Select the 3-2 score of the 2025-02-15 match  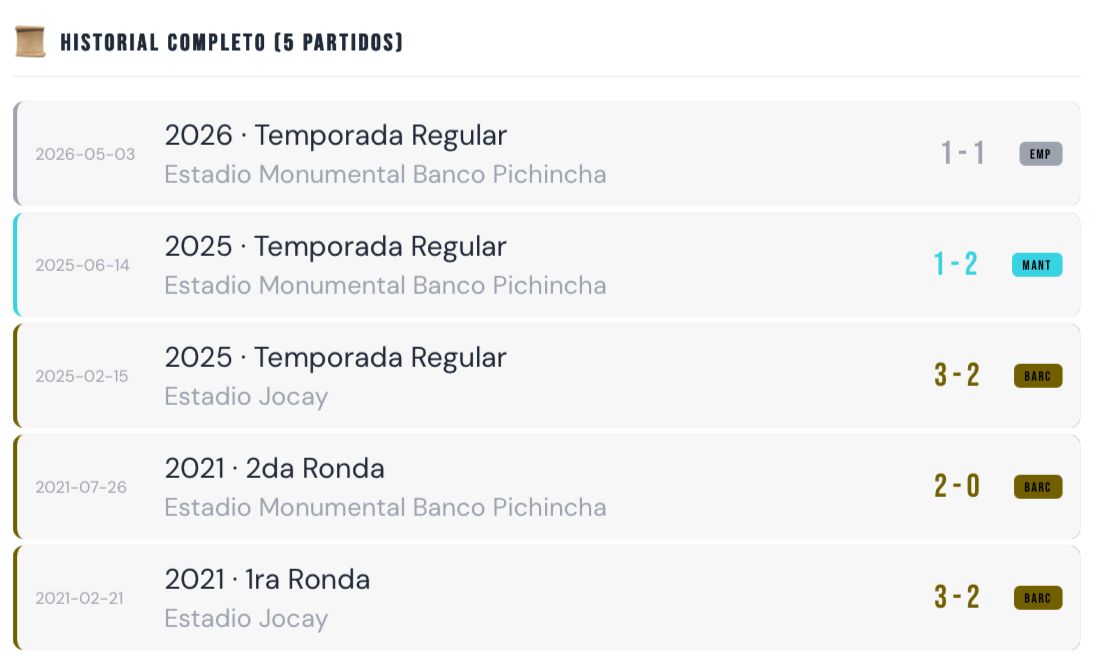click(957, 375)
